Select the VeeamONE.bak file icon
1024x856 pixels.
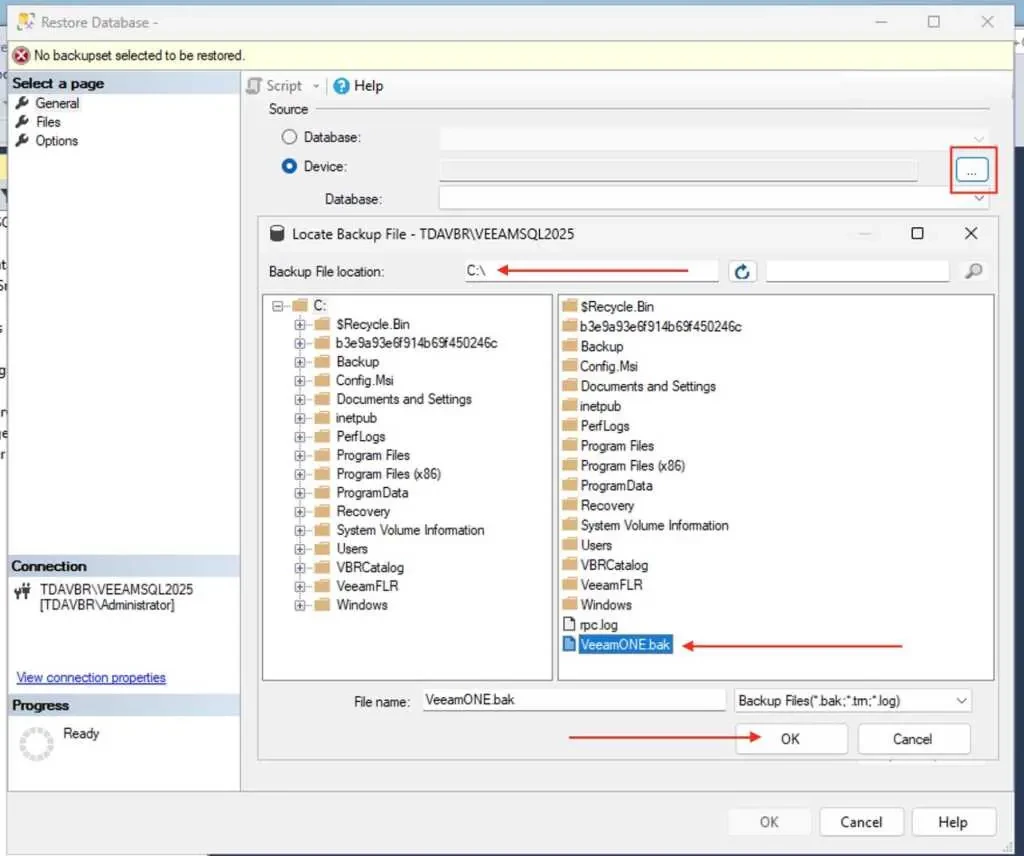[569, 645]
